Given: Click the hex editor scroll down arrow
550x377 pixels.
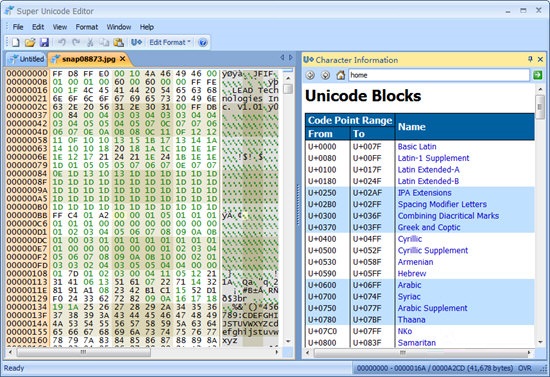Looking at the screenshot, I should (288, 341).
